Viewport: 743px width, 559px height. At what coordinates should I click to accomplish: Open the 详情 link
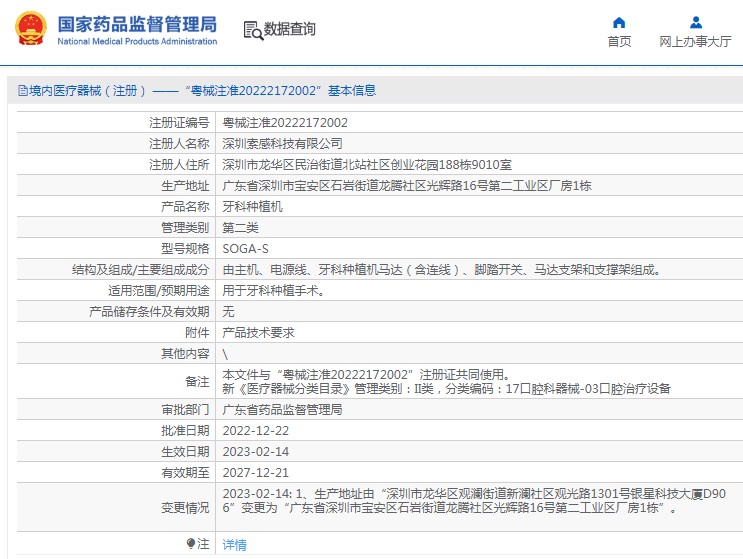235,545
